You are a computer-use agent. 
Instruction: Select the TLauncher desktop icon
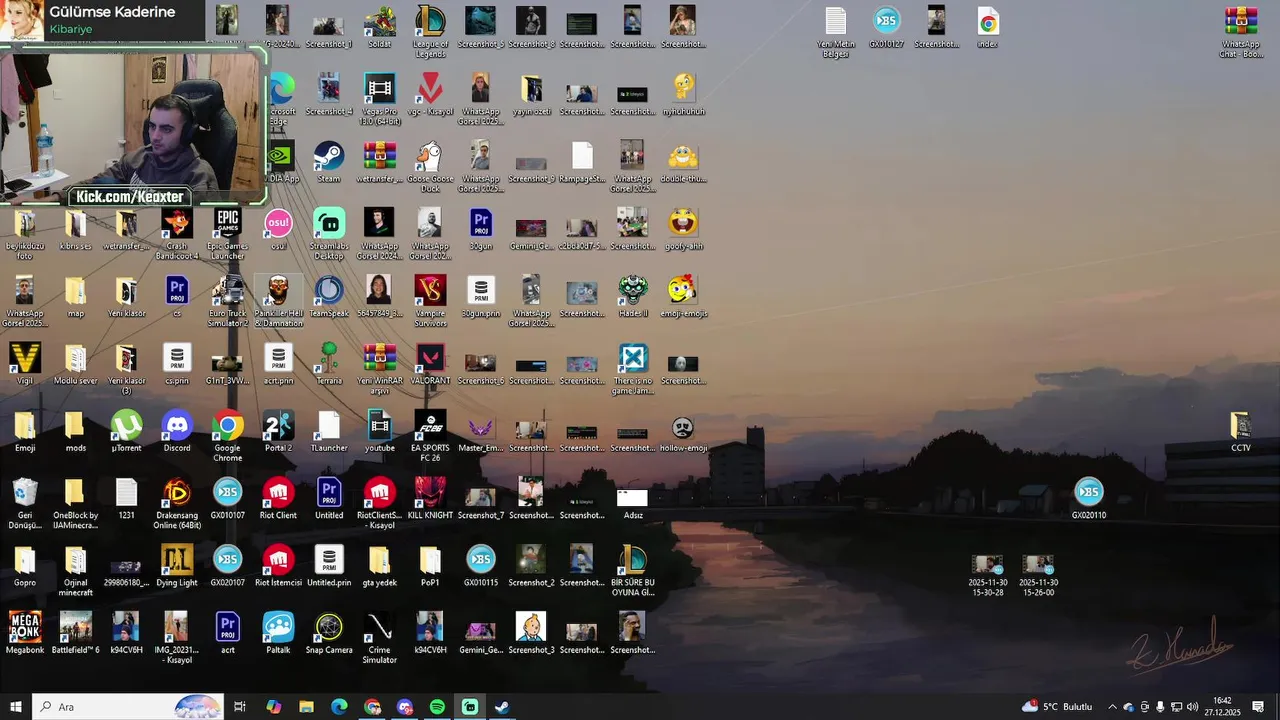click(x=329, y=431)
